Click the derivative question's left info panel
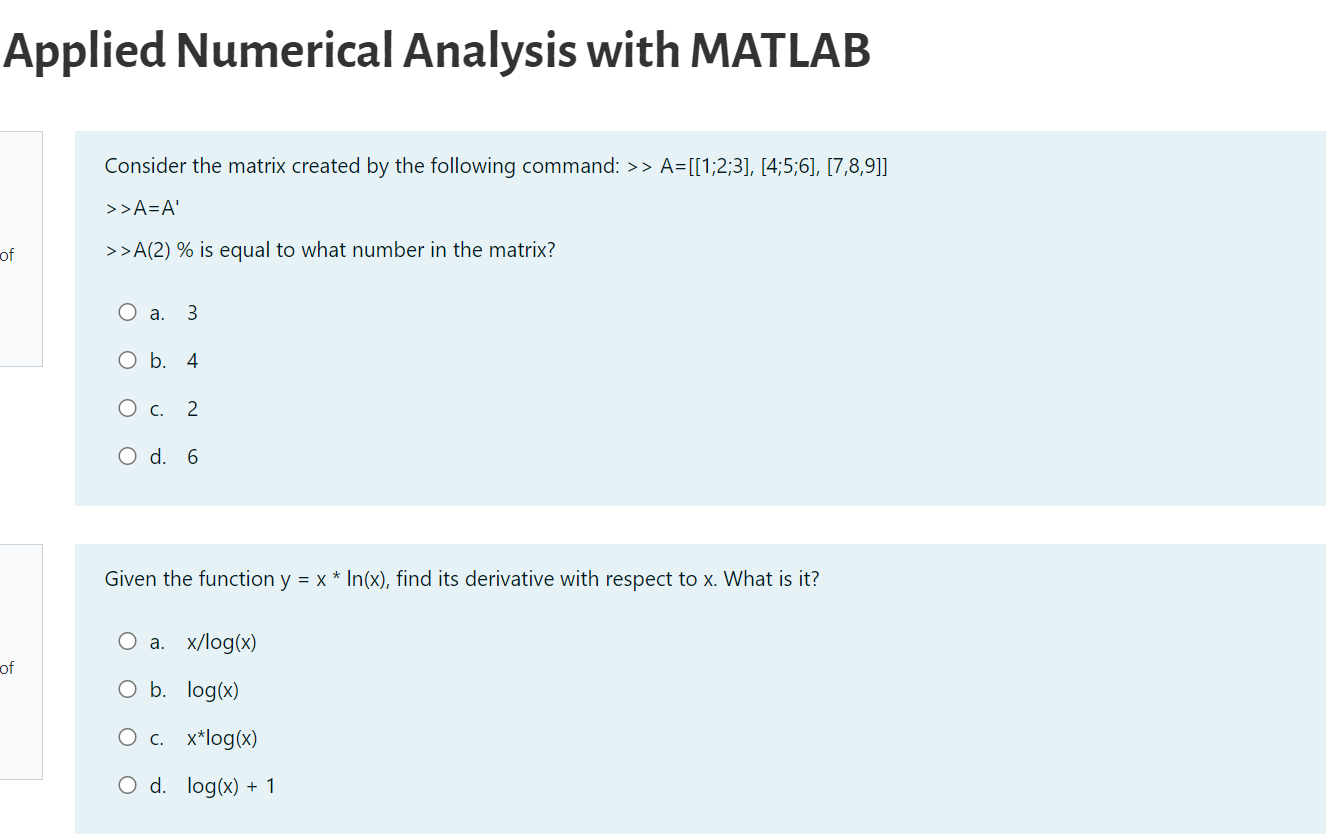Viewport: 1326px width, 834px height. (x=21, y=662)
